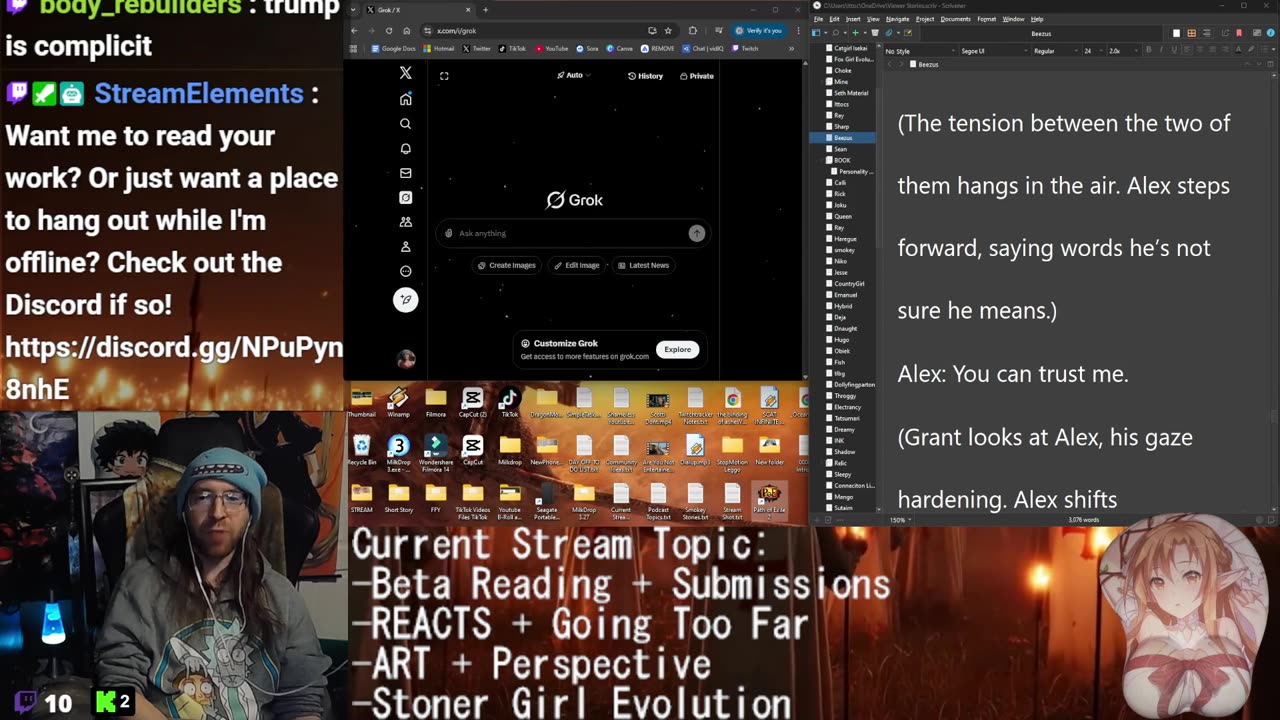Open the More circle icon in X sidebar
The height and width of the screenshot is (720, 1280).
pyautogui.click(x=405, y=271)
